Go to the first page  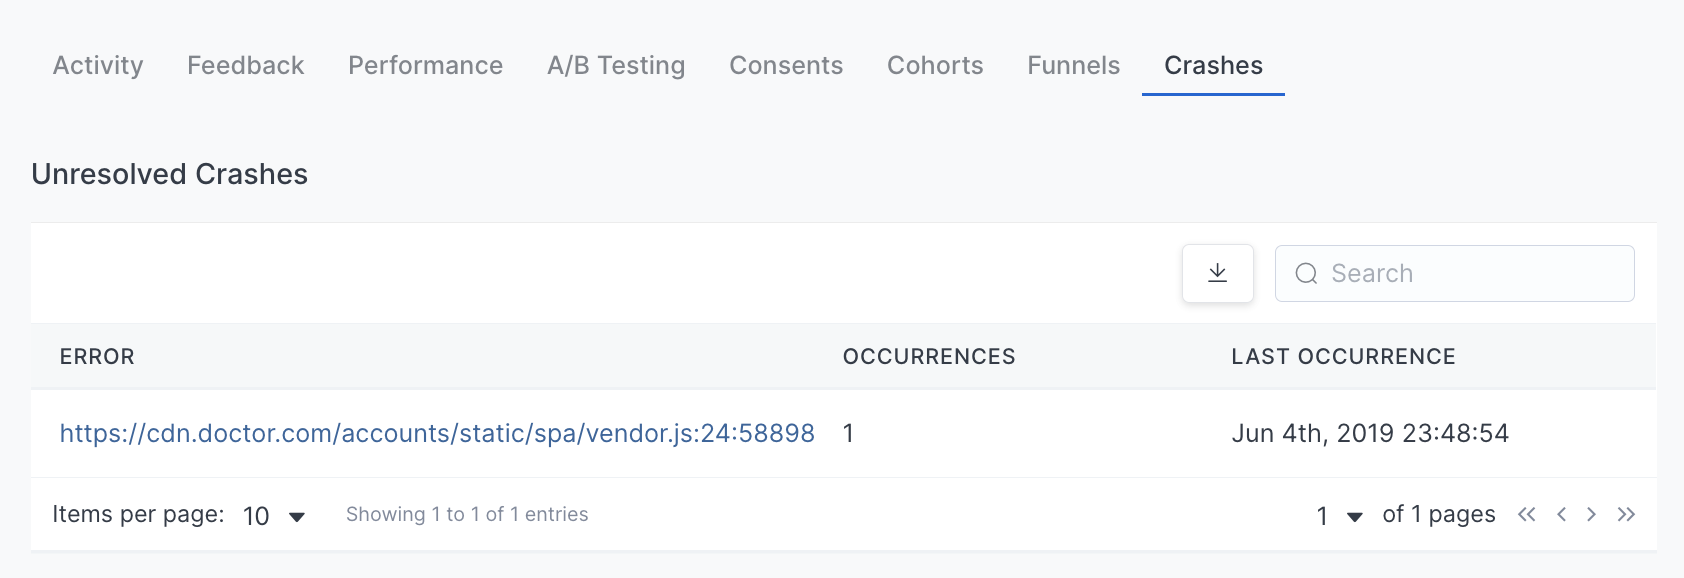[x=1526, y=514]
